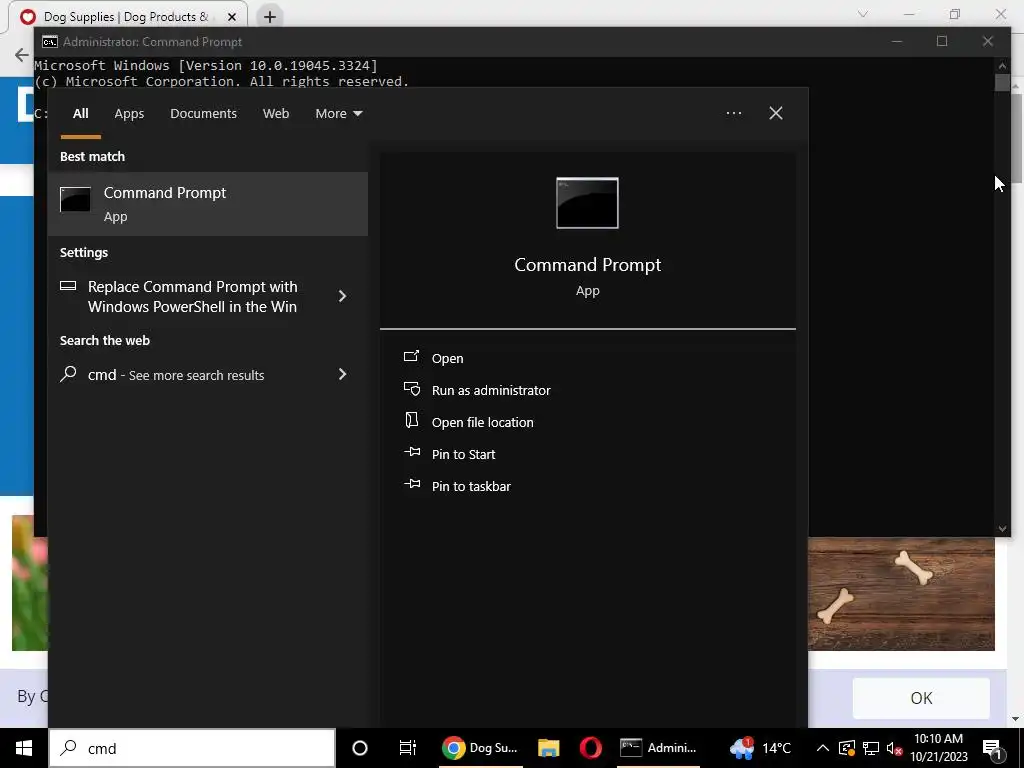The width and height of the screenshot is (1024, 768).
Task: Open File Explorer from the taskbar
Action: click(549, 748)
